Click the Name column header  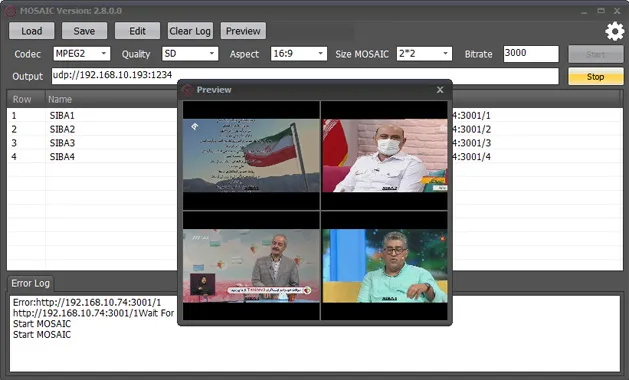click(60, 99)
